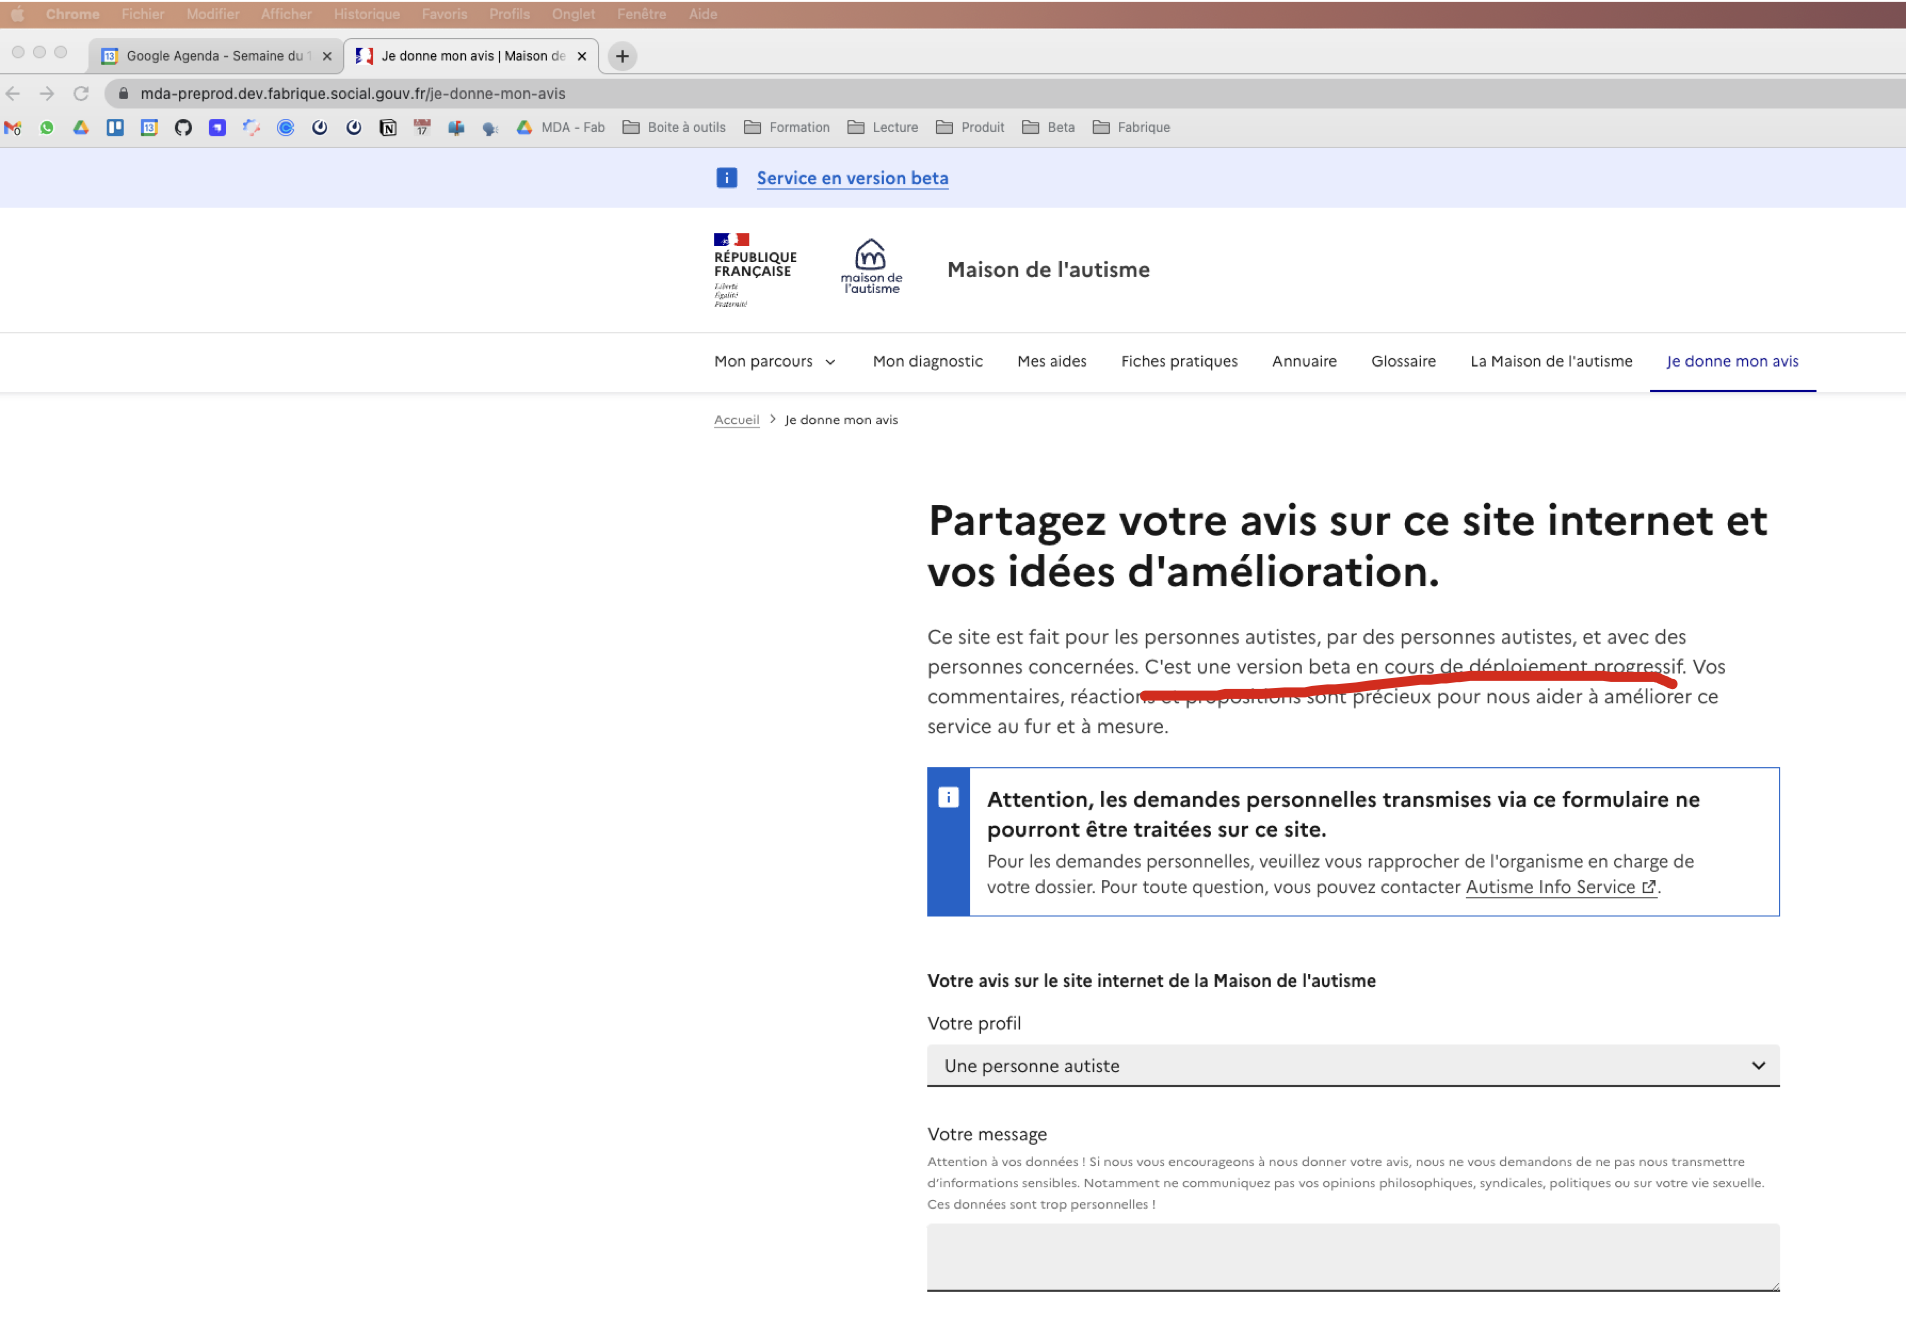Open the GitHub bookmark
This screenshot has width=1906, height=1328.
coord(183,127)
